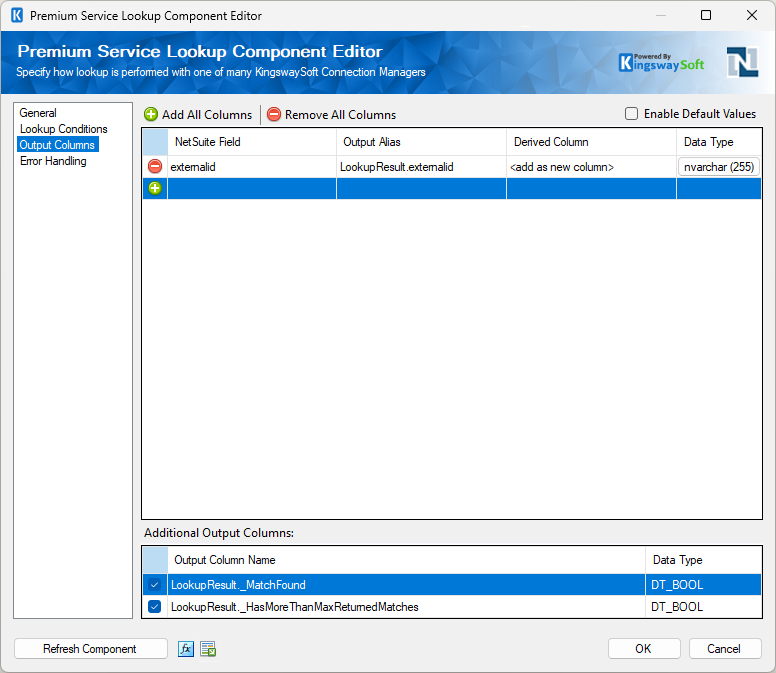Confirm with the OK button

point(644,649)
